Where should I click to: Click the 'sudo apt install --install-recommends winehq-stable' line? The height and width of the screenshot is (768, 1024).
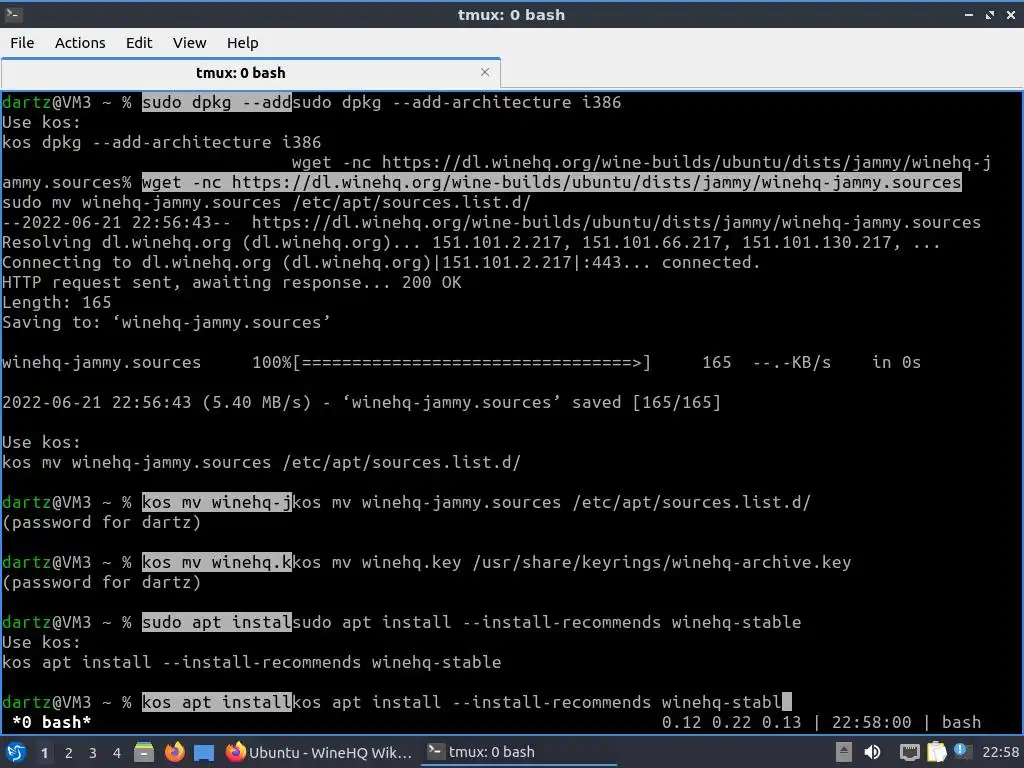(402, 622)
